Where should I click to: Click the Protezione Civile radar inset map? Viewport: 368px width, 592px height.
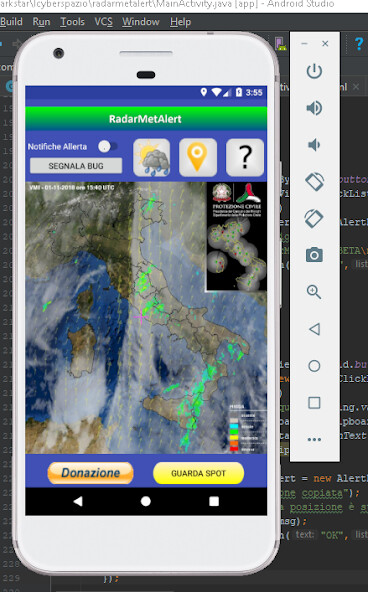pos(236,237)
